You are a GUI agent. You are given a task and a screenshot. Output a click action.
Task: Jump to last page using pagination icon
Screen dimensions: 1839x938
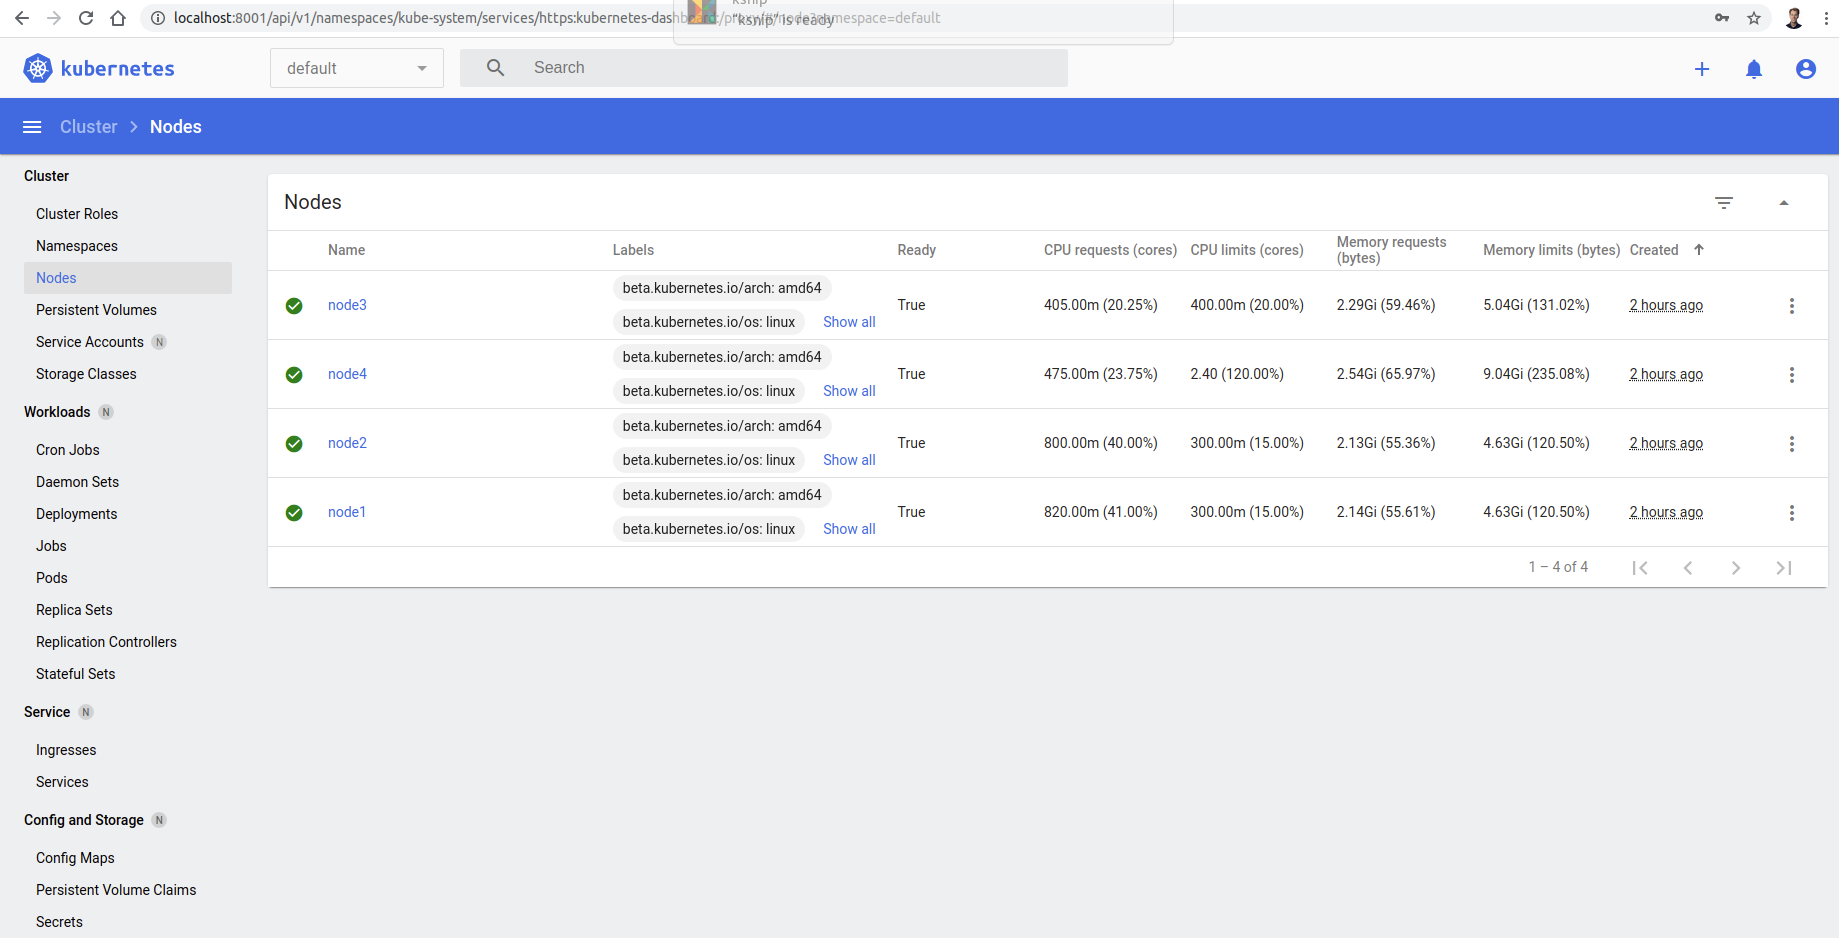pos(1784,567)
